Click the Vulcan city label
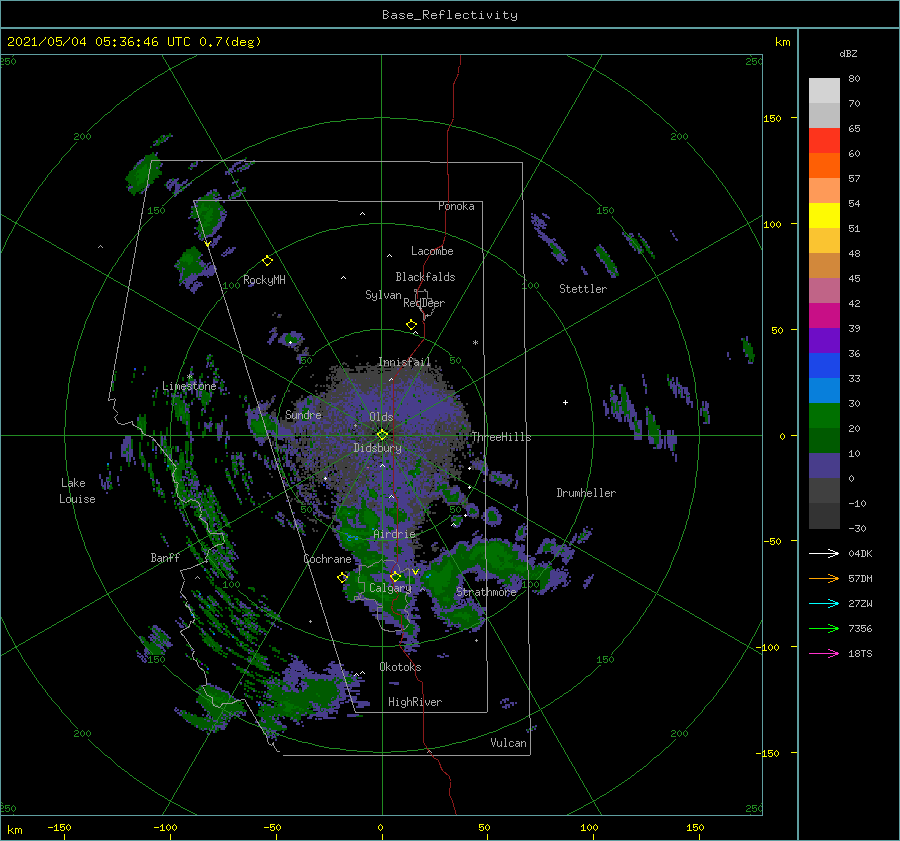This screenshot has height=841, width=900. pyautogui.click(x=509, y=743)
